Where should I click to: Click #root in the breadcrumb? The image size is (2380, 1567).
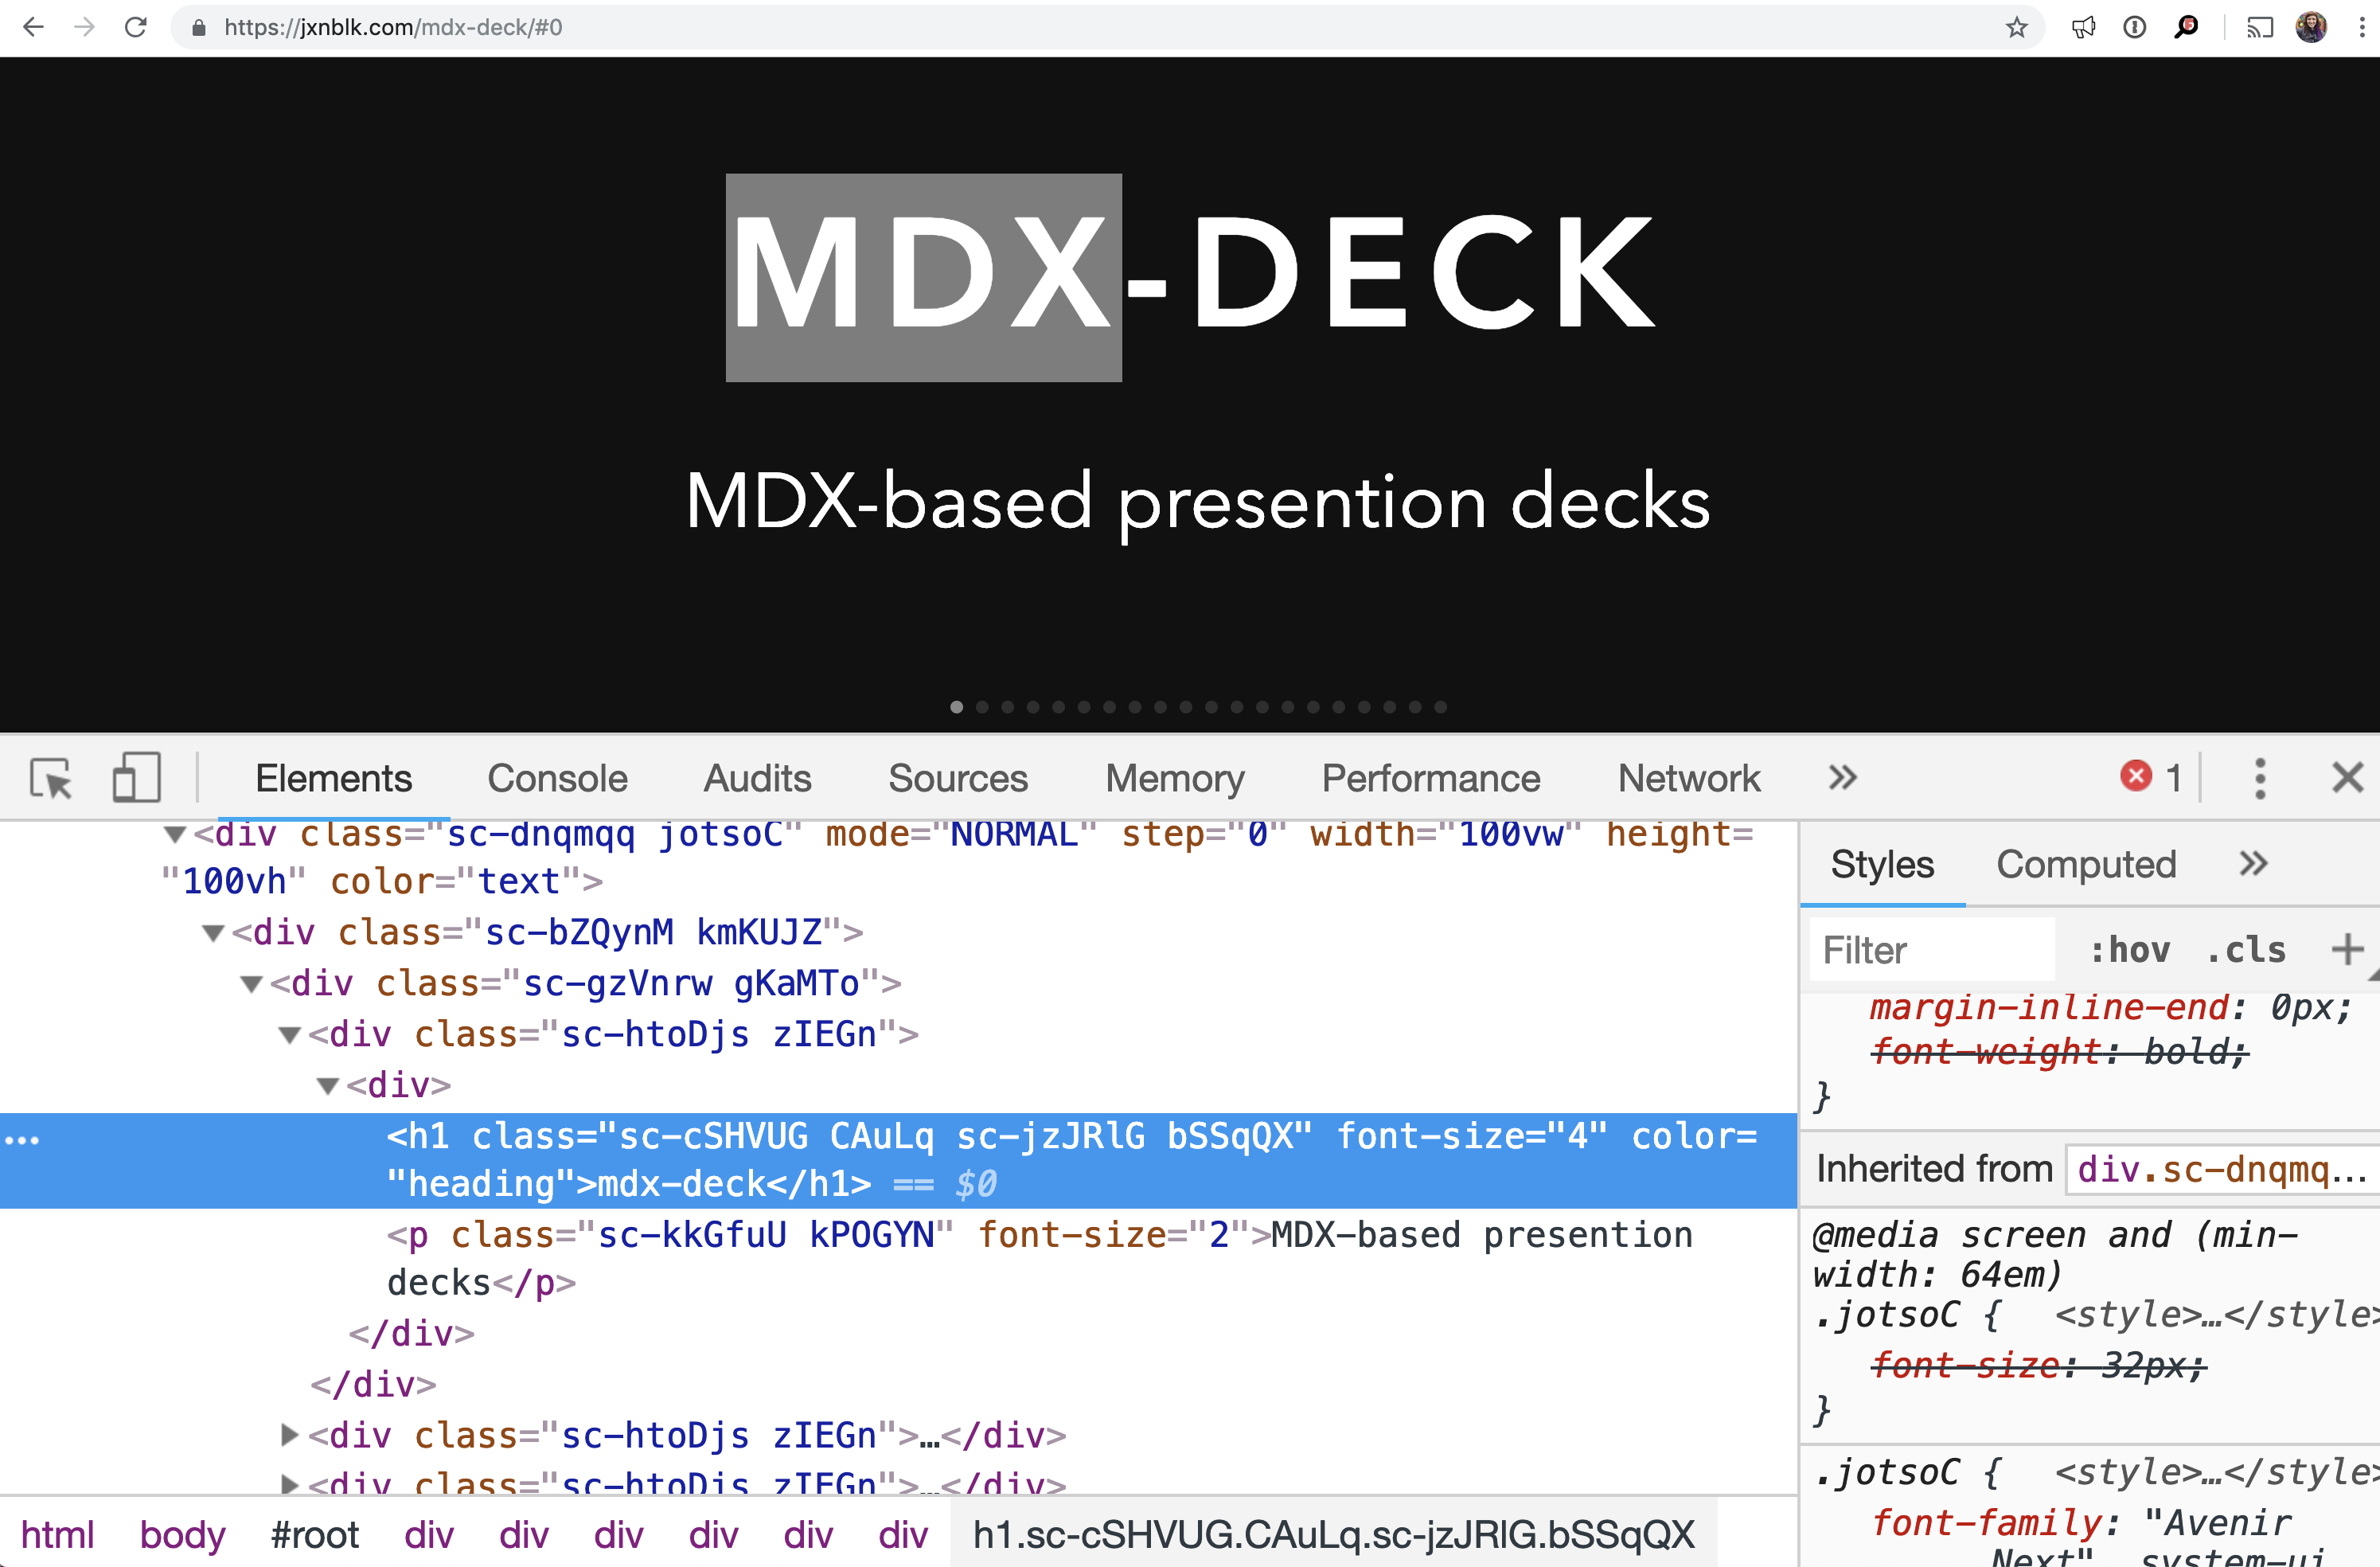pyautogui.click(x=314, y=1535)
